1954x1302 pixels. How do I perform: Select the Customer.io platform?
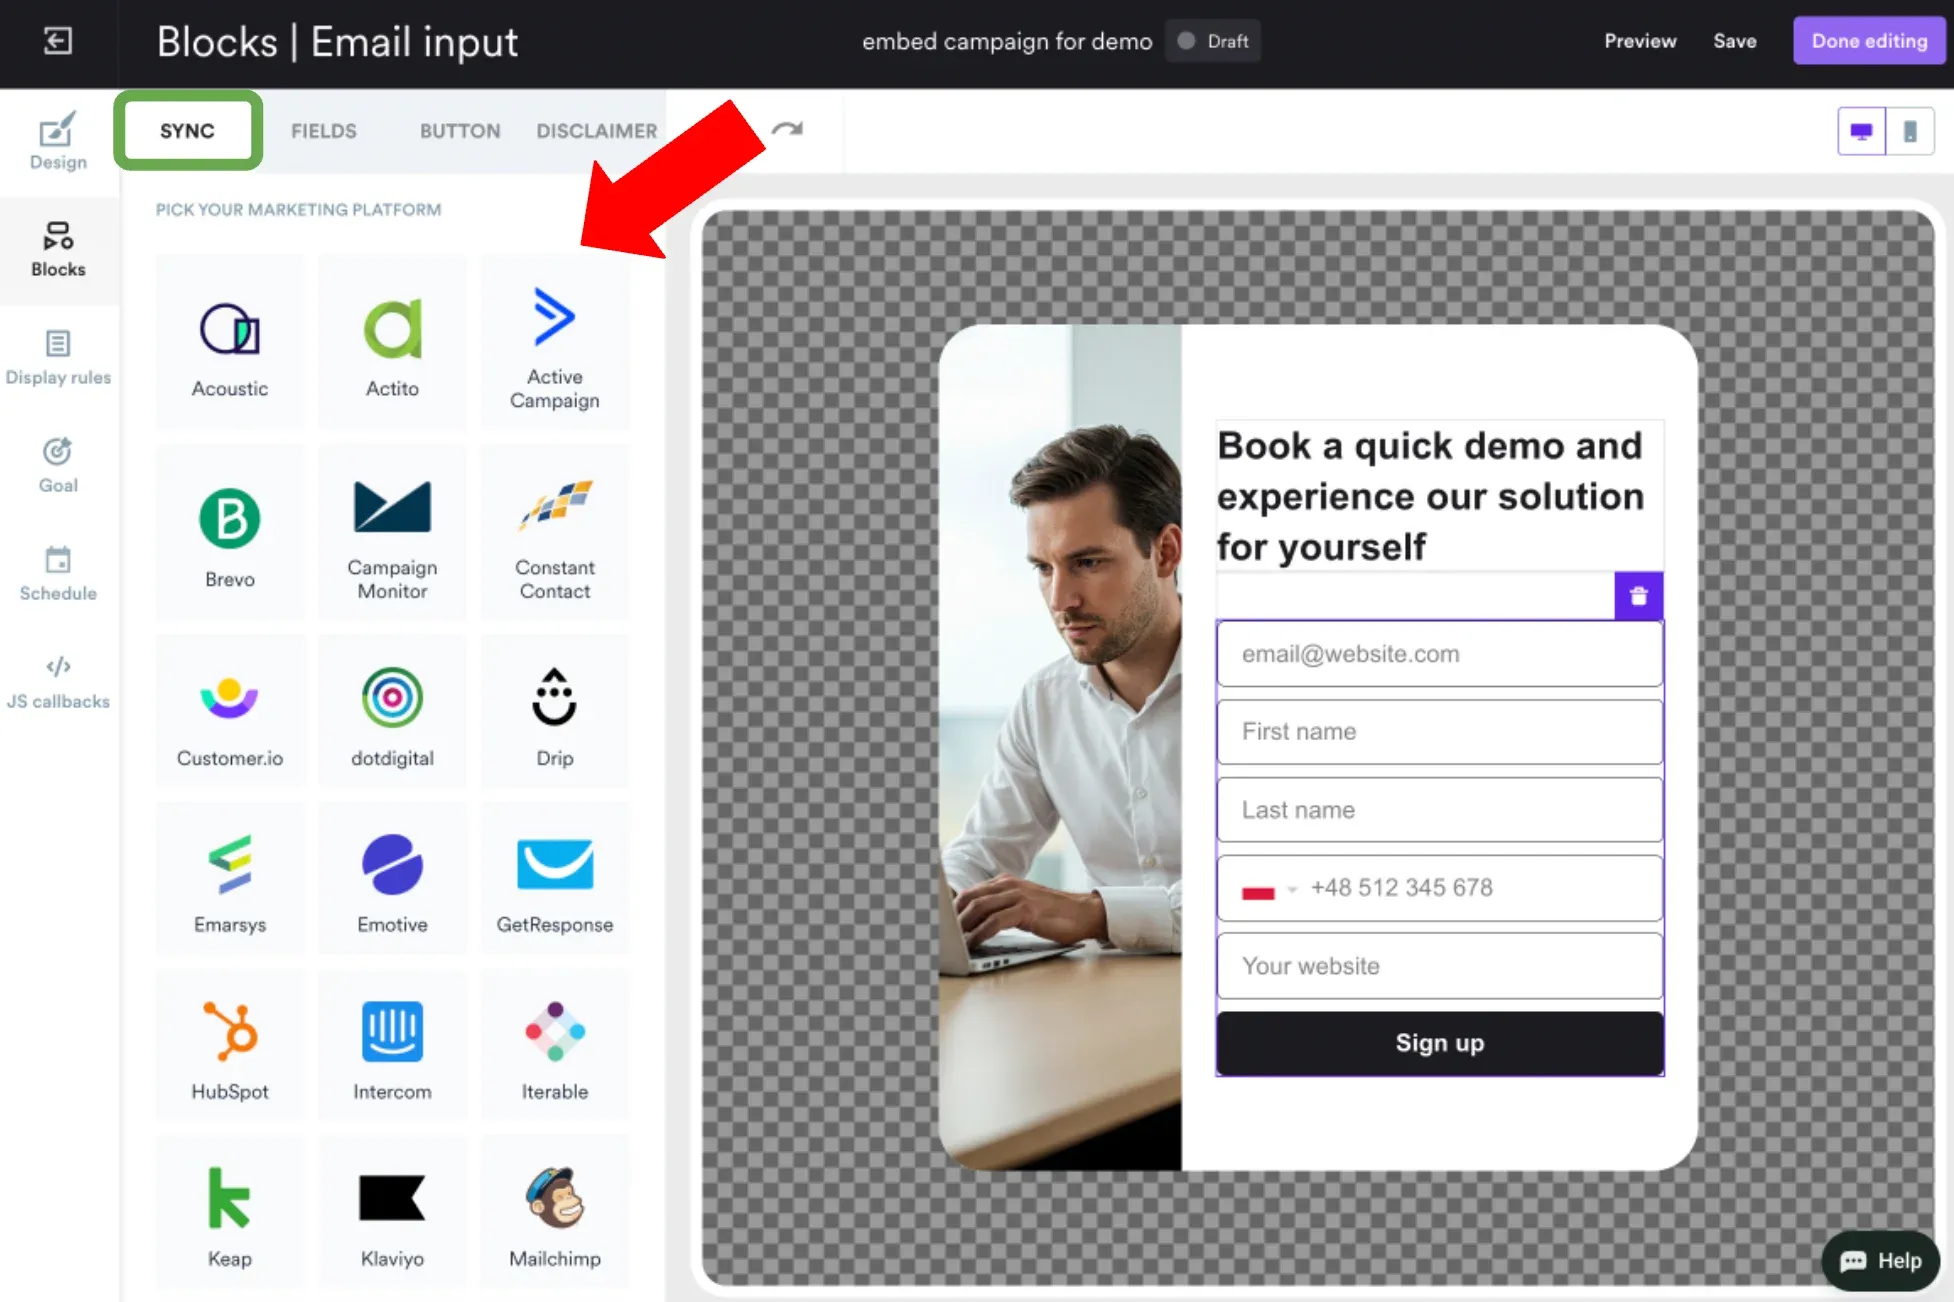[230, 711]
